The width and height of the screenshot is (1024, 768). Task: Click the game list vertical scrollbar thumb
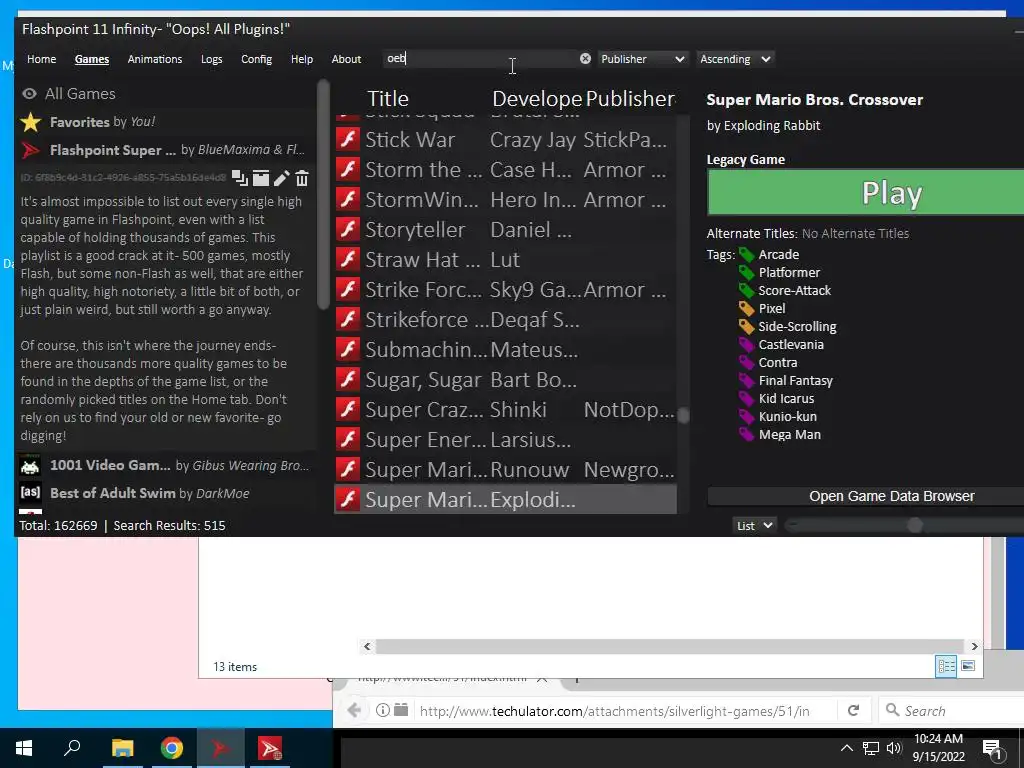click(x=683, y=416)
